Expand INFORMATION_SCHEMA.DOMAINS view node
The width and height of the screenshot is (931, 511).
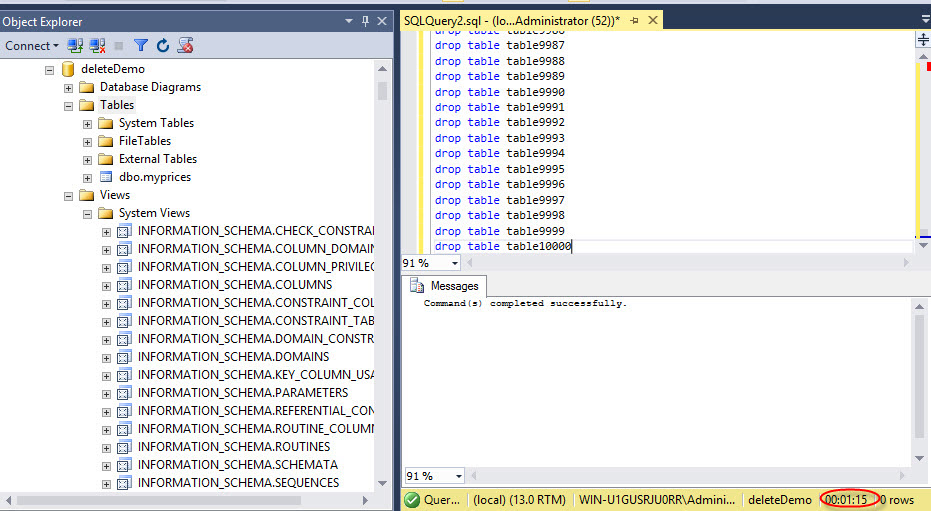pos(106,358)
